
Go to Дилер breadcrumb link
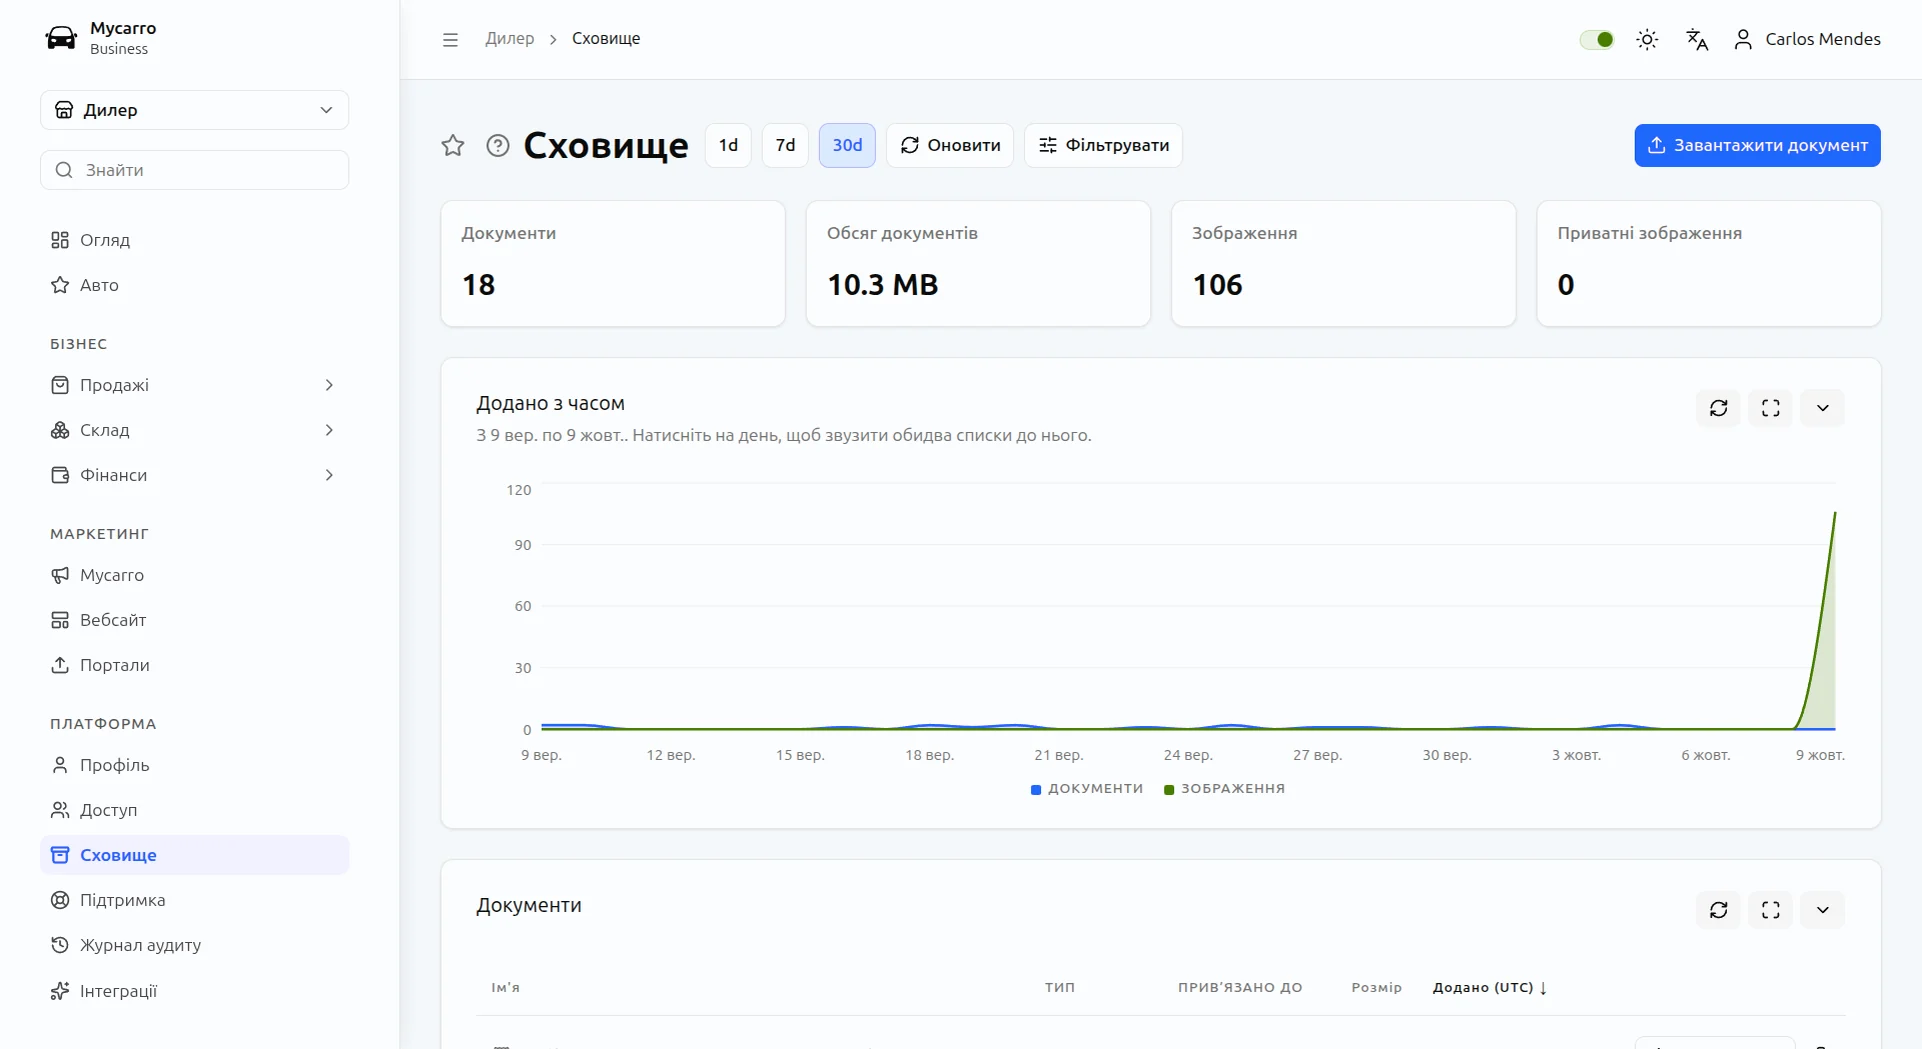click(510, 39)
